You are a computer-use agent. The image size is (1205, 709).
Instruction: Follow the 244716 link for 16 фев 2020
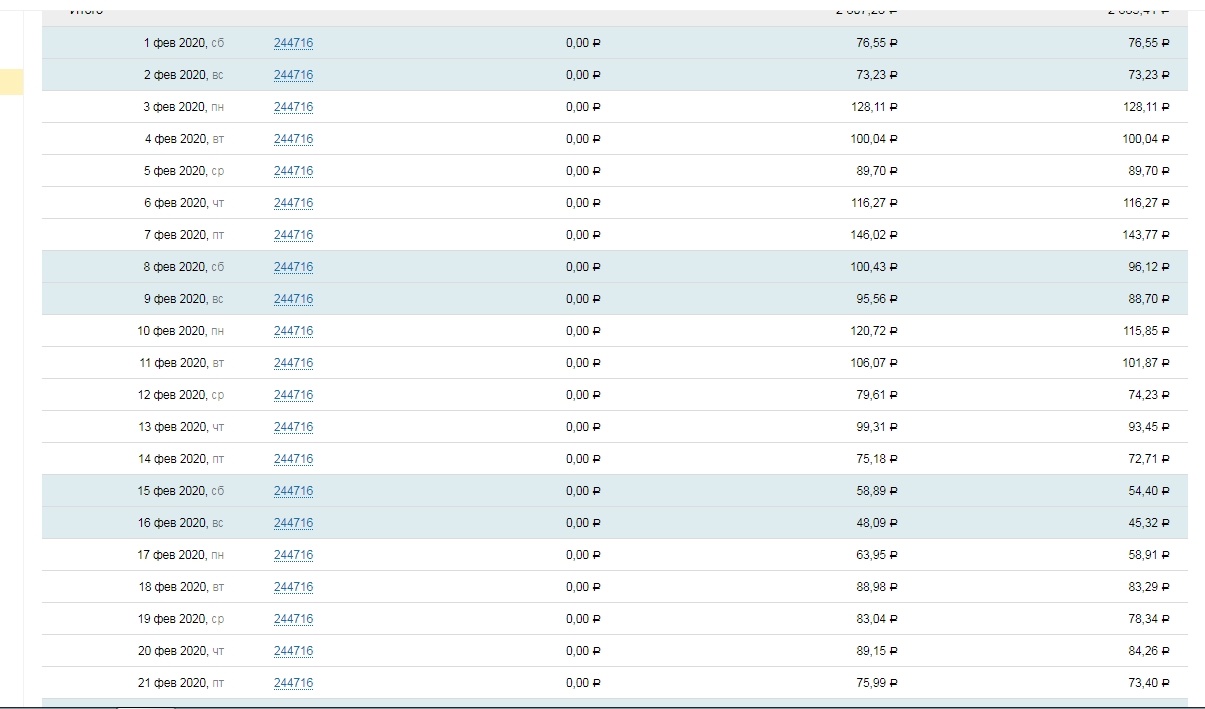tap(293, 523)
